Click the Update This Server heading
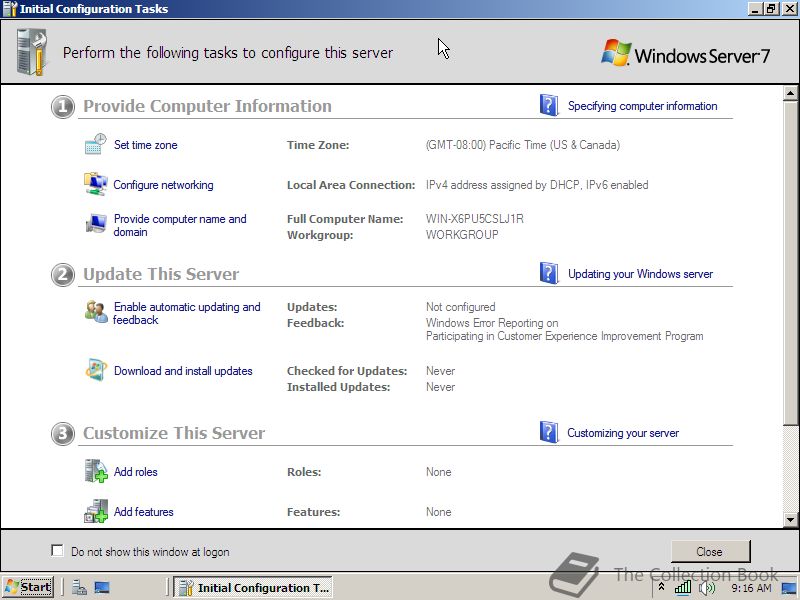Viewport: 800px width, 600px height. tap(161, 274)
